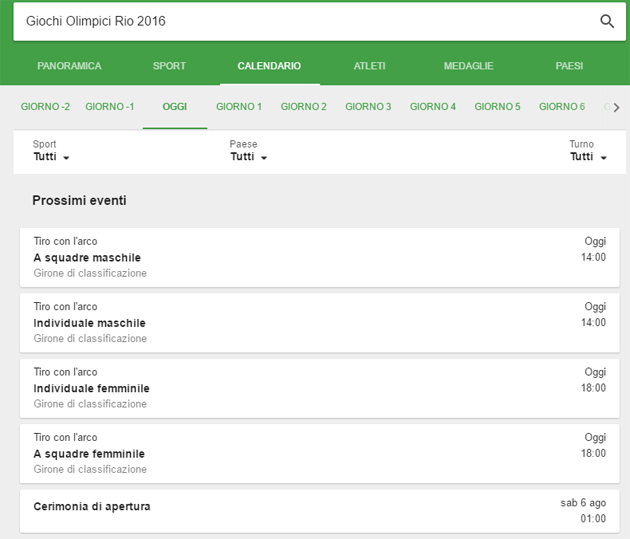Open the Paesi tab
630x539 pixels.
569,66
